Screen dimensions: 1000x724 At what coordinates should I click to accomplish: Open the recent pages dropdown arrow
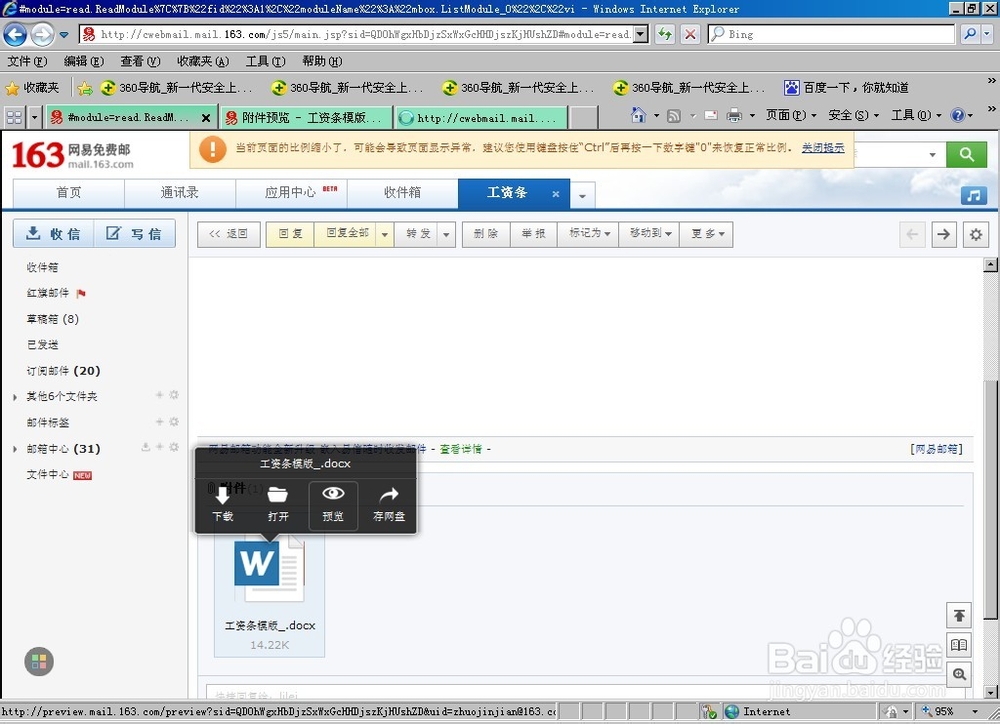tap(64, 34)
